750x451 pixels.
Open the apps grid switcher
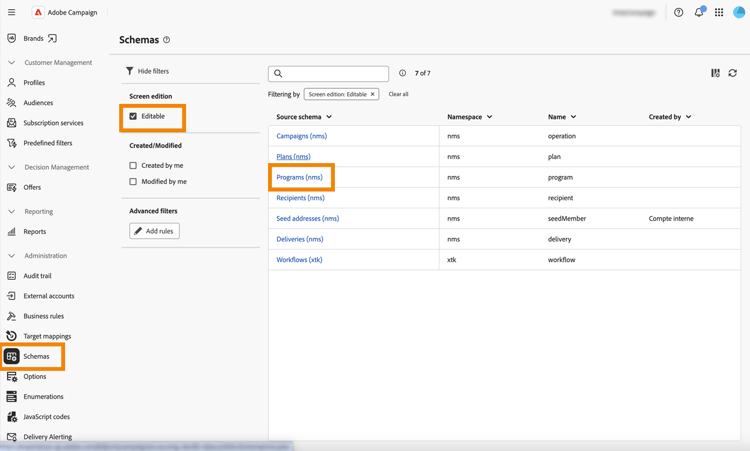click(x=719, y=12)
